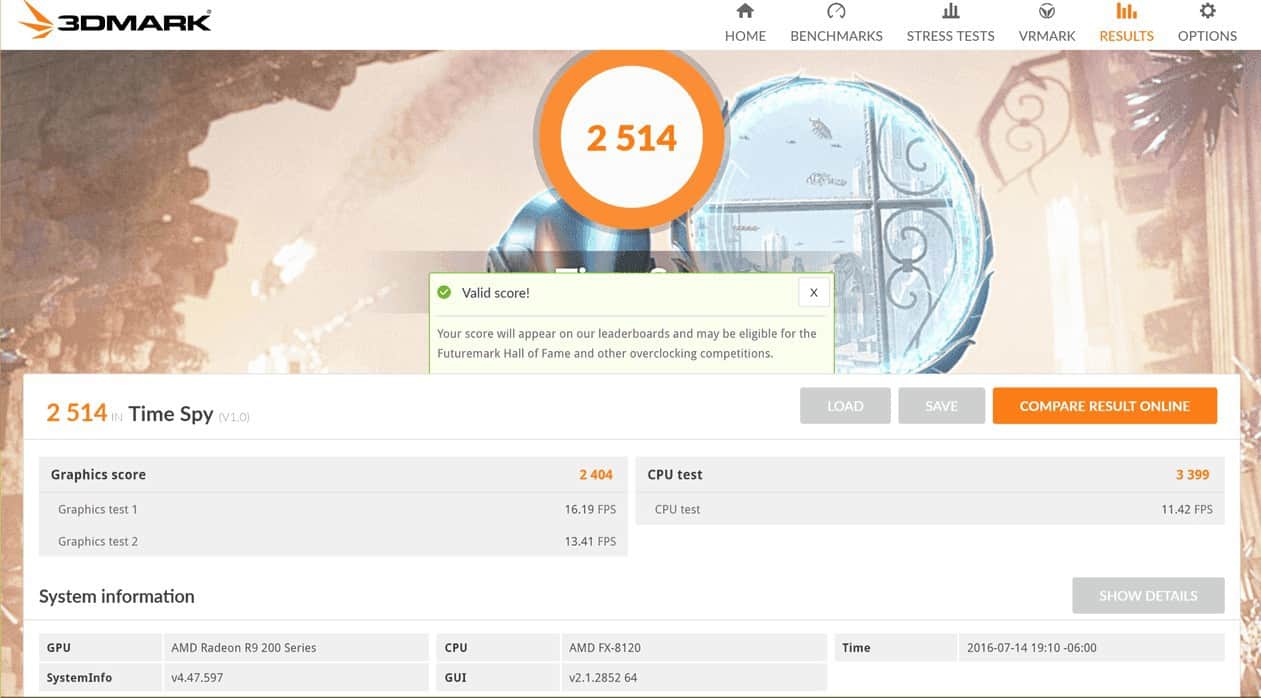
Task: Click the LOAD button
Action: tap(845, 406)
